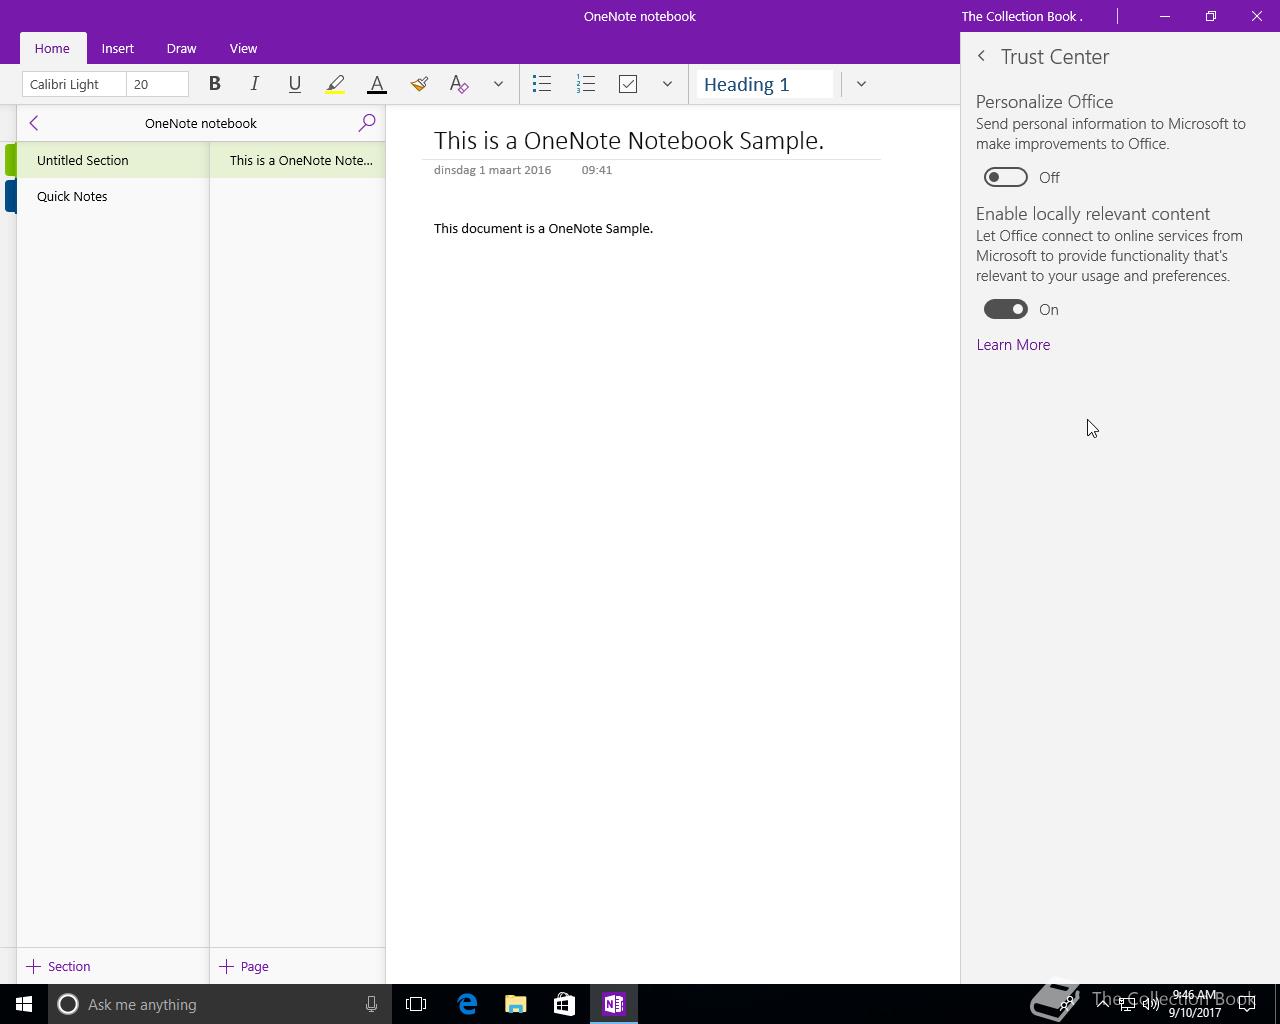
Task: Click into note body text
Action: click(543, 228)
